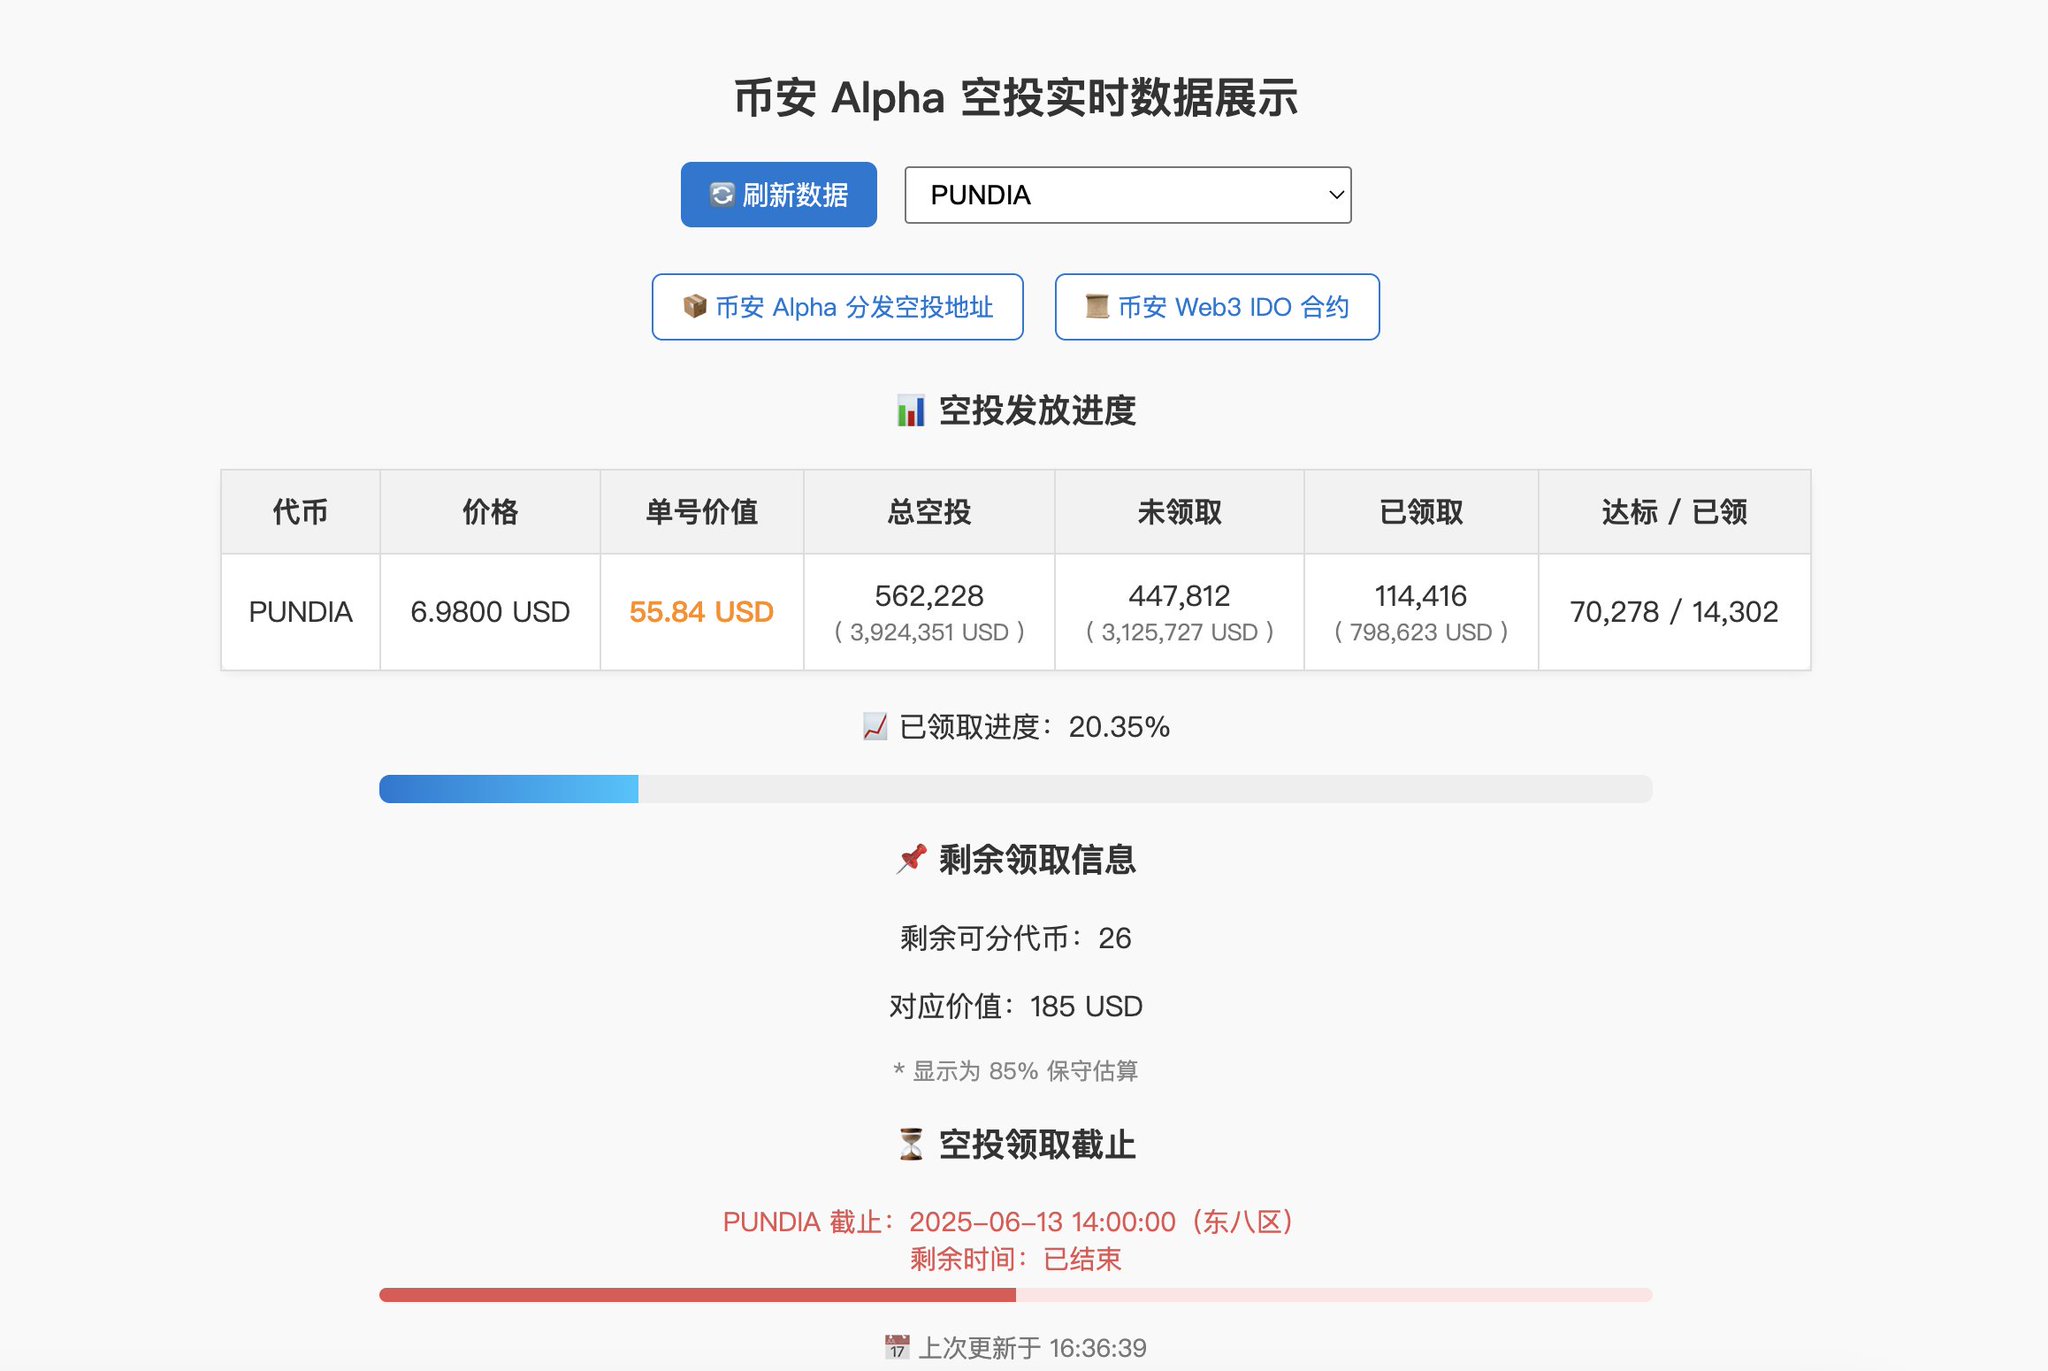Click the calendar icon beside 上次更新于
This screenshot has width=2048, height=1371.
pyautogui.click(x=897, y=1347)
